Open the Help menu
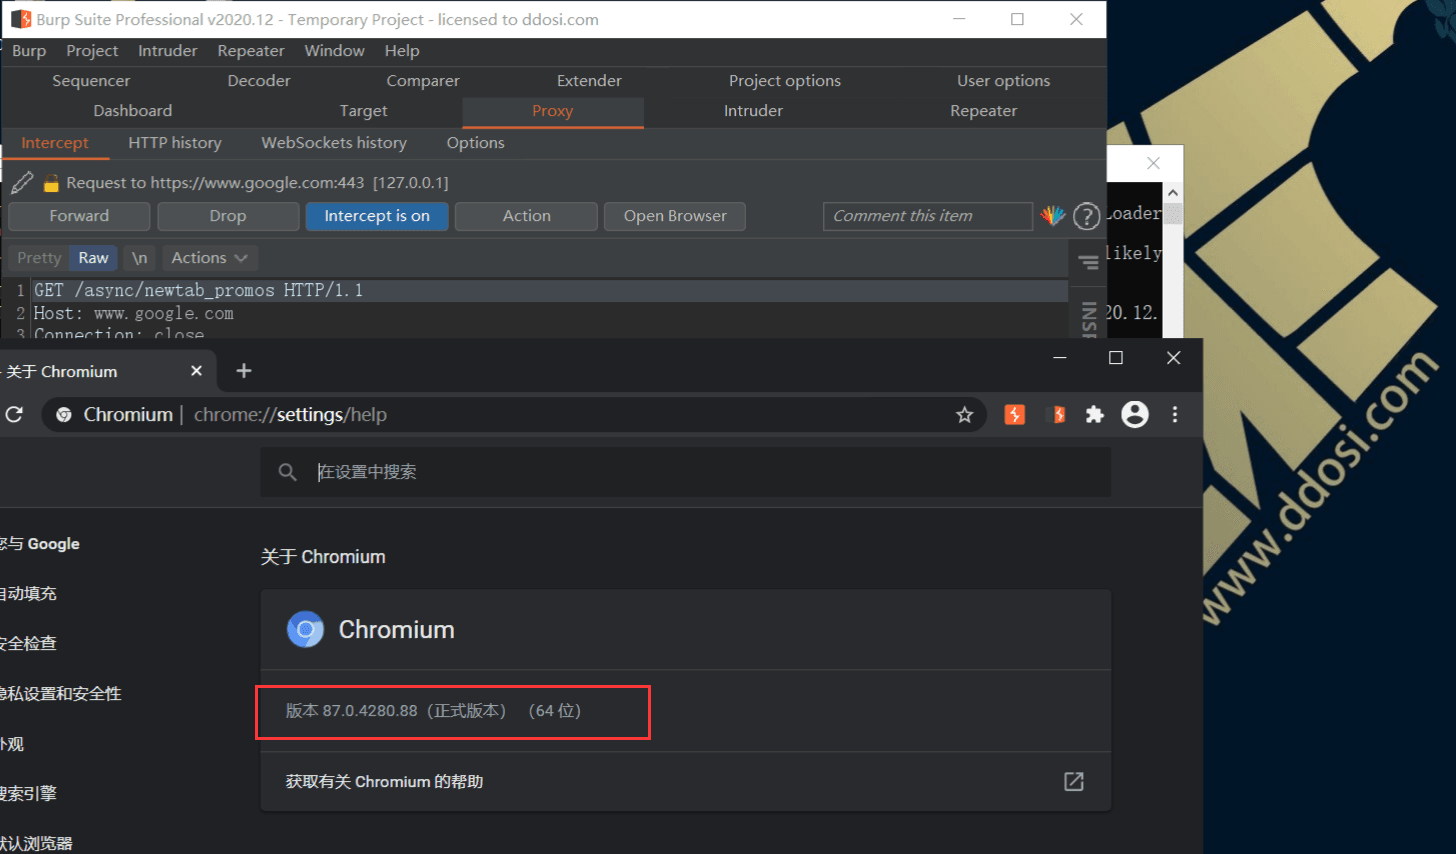Viewport: 1456px width, 854px height. [x=402, y=51]
